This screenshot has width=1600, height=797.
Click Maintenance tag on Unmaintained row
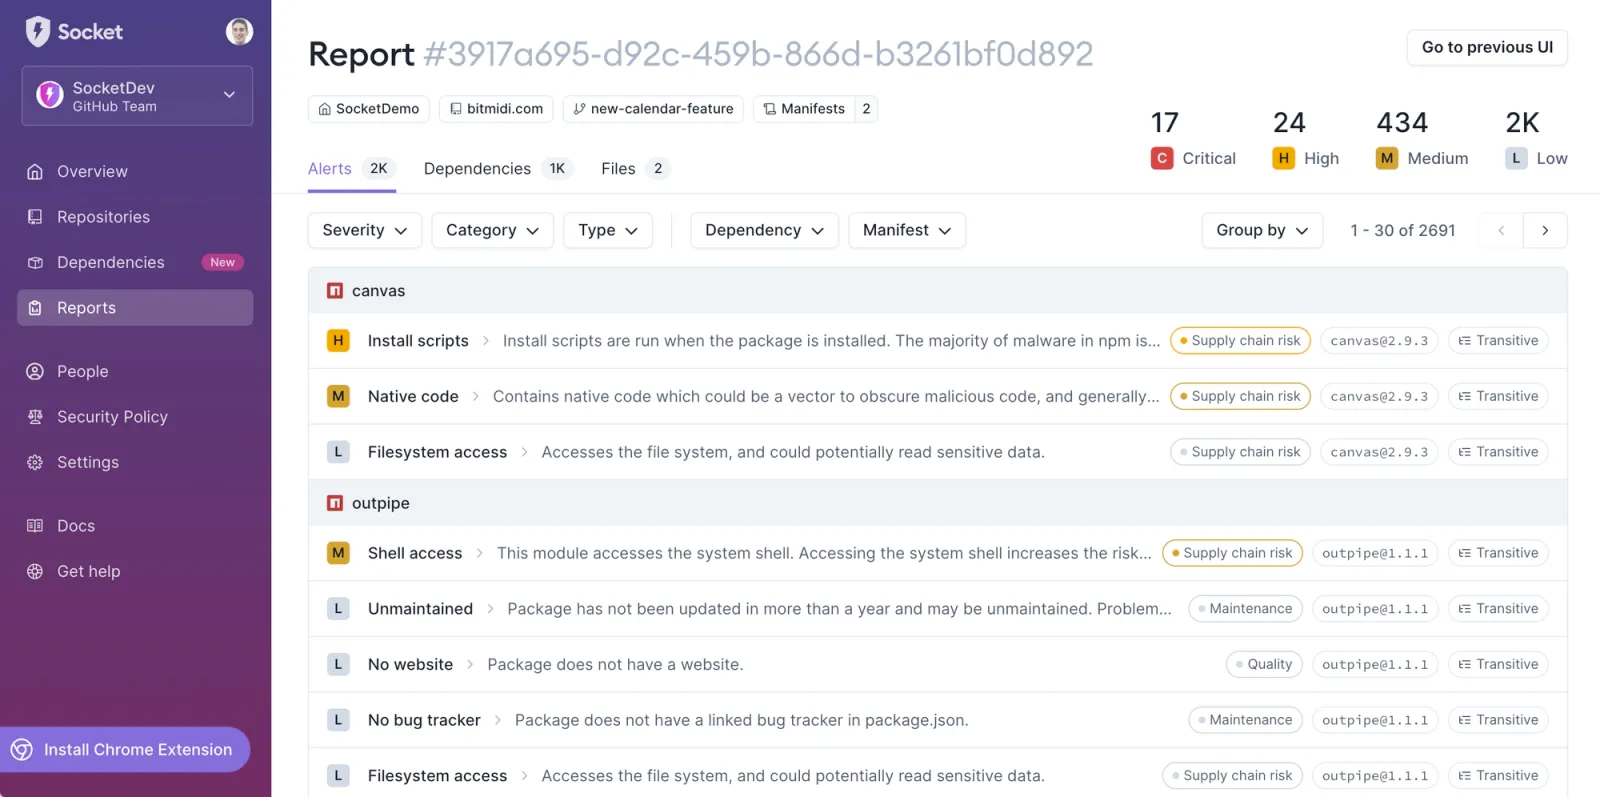[1245, 609]
